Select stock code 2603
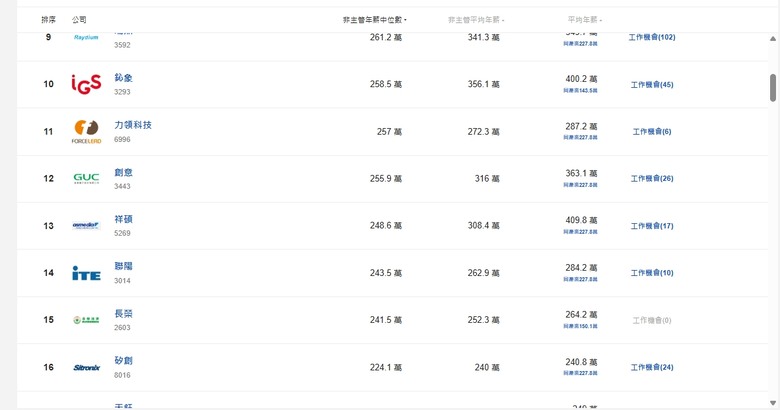 122,327
